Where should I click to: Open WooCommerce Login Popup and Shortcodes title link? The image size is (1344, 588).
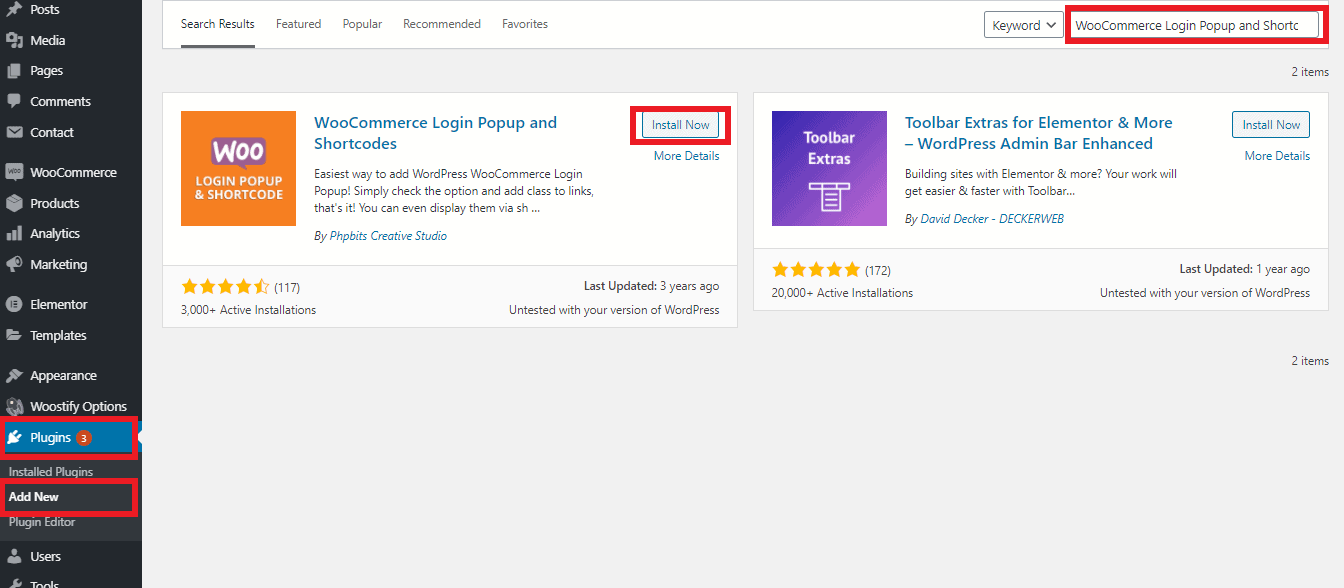[x=436, y=133]
